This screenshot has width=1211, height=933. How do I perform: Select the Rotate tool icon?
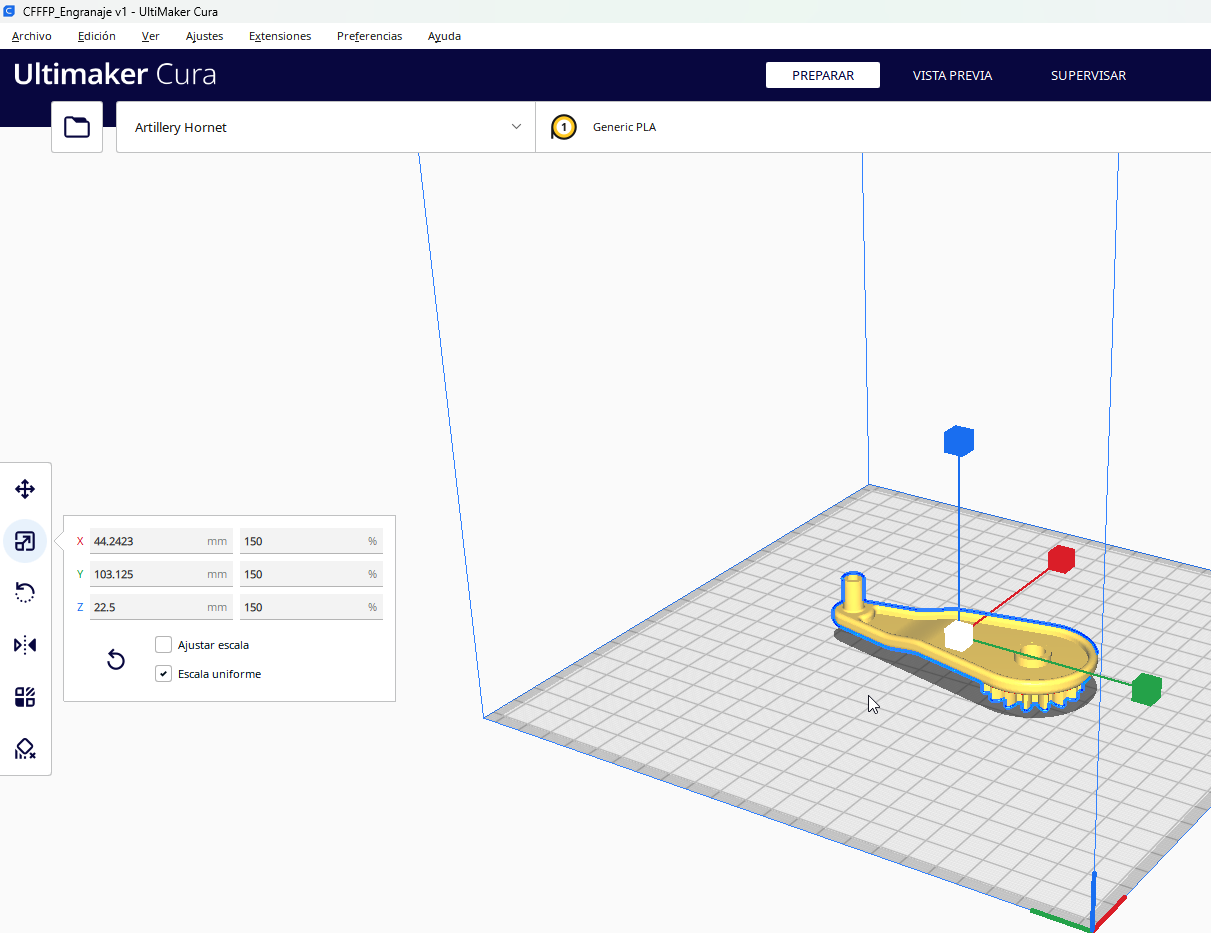point(25,593)
